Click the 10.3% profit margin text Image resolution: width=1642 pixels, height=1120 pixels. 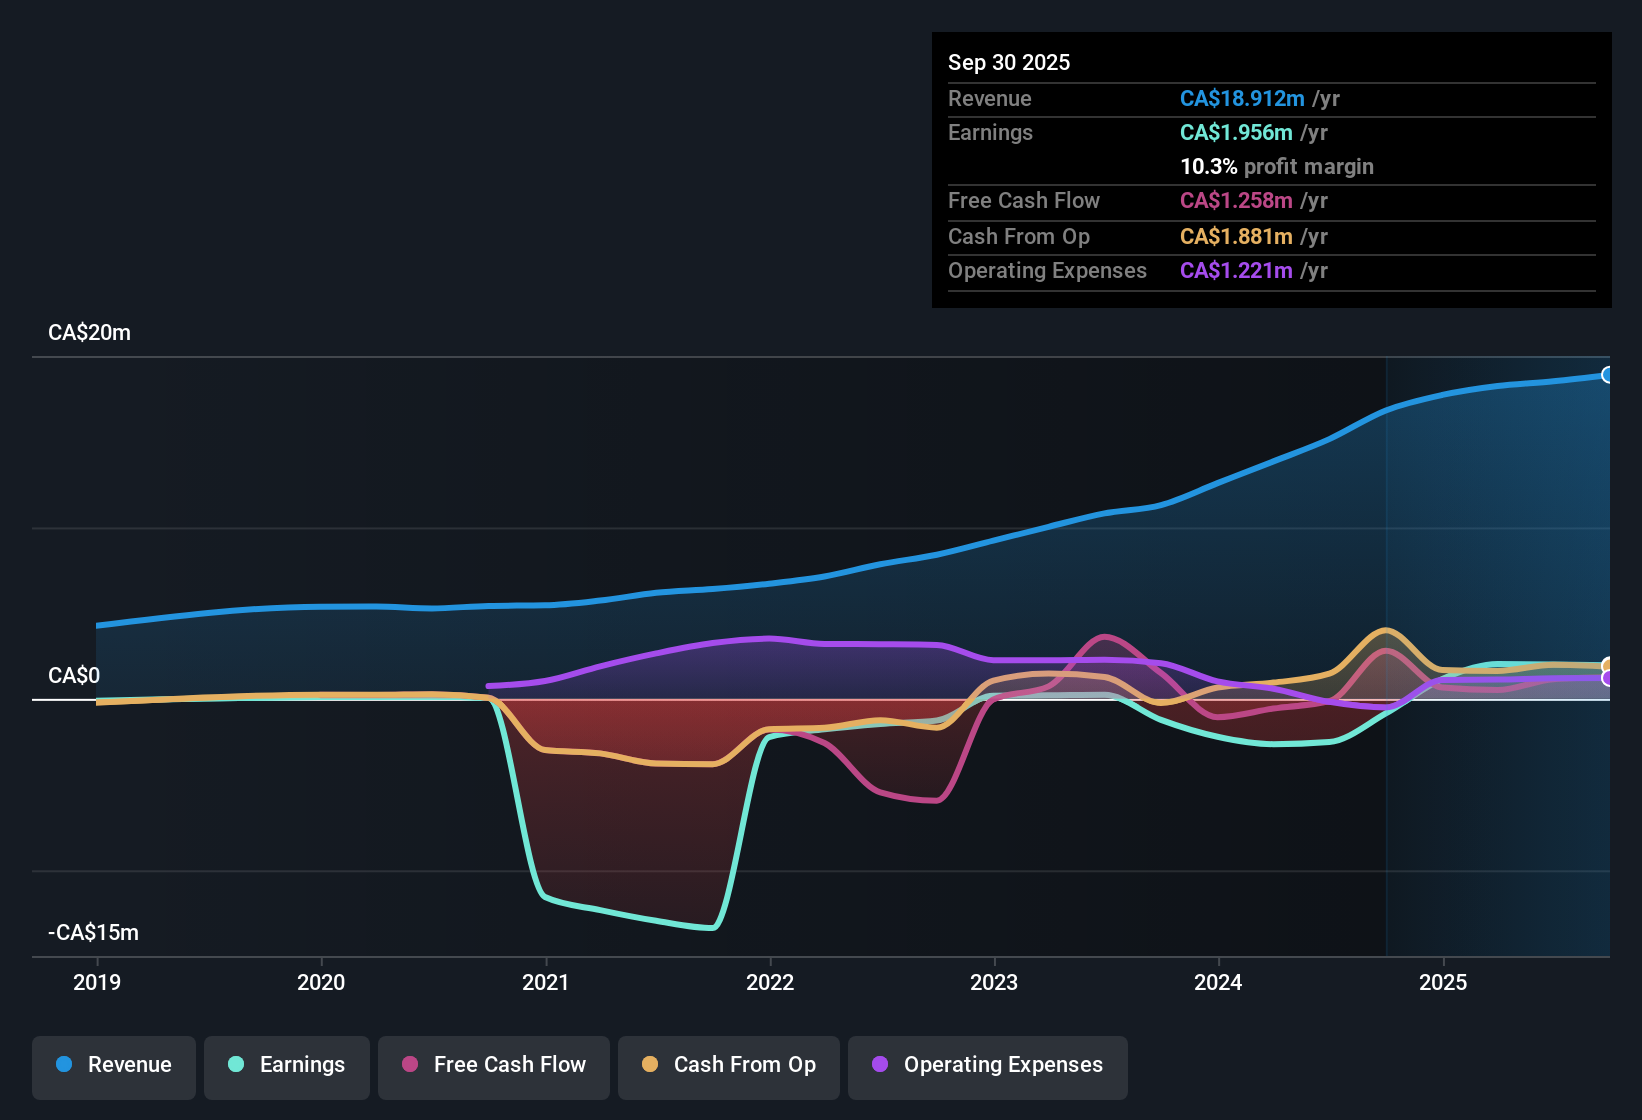click(x=1277, y=166)
